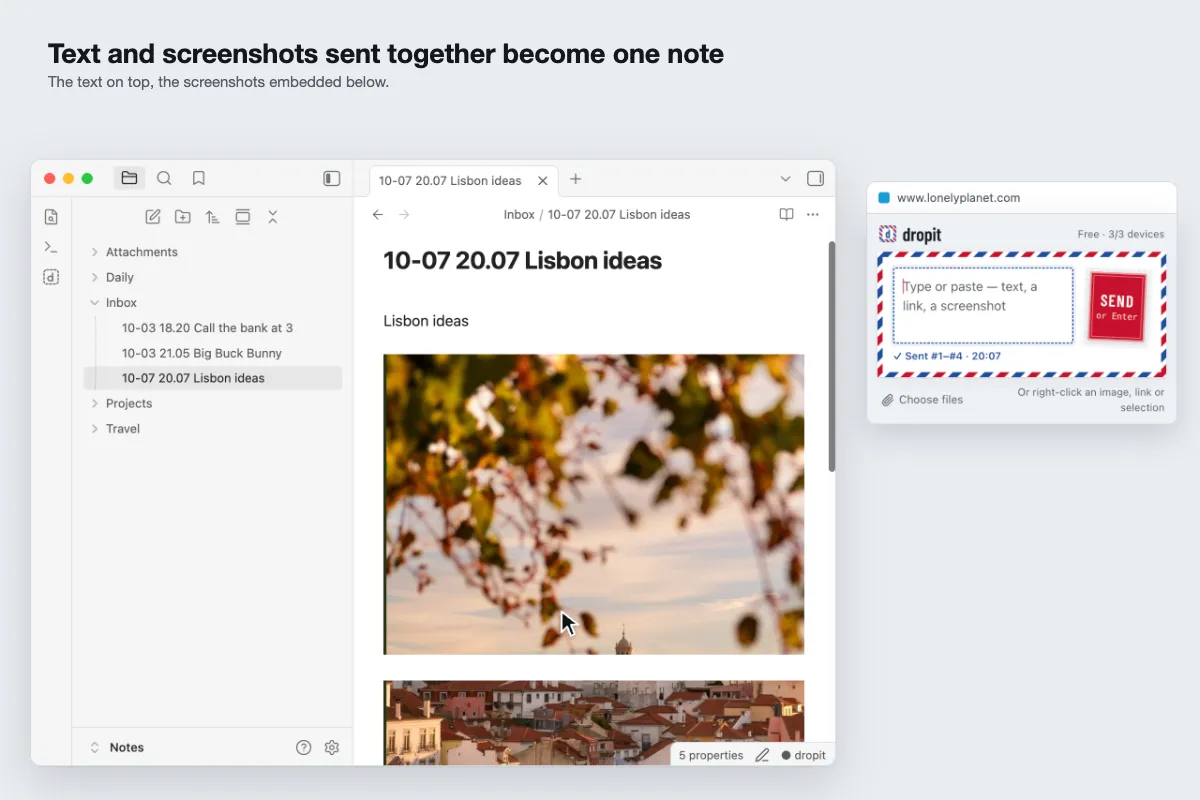Screen dimensions: 1200x800
Task: Click Inbox in the breadcrumb
Action: tap(519, 214)
